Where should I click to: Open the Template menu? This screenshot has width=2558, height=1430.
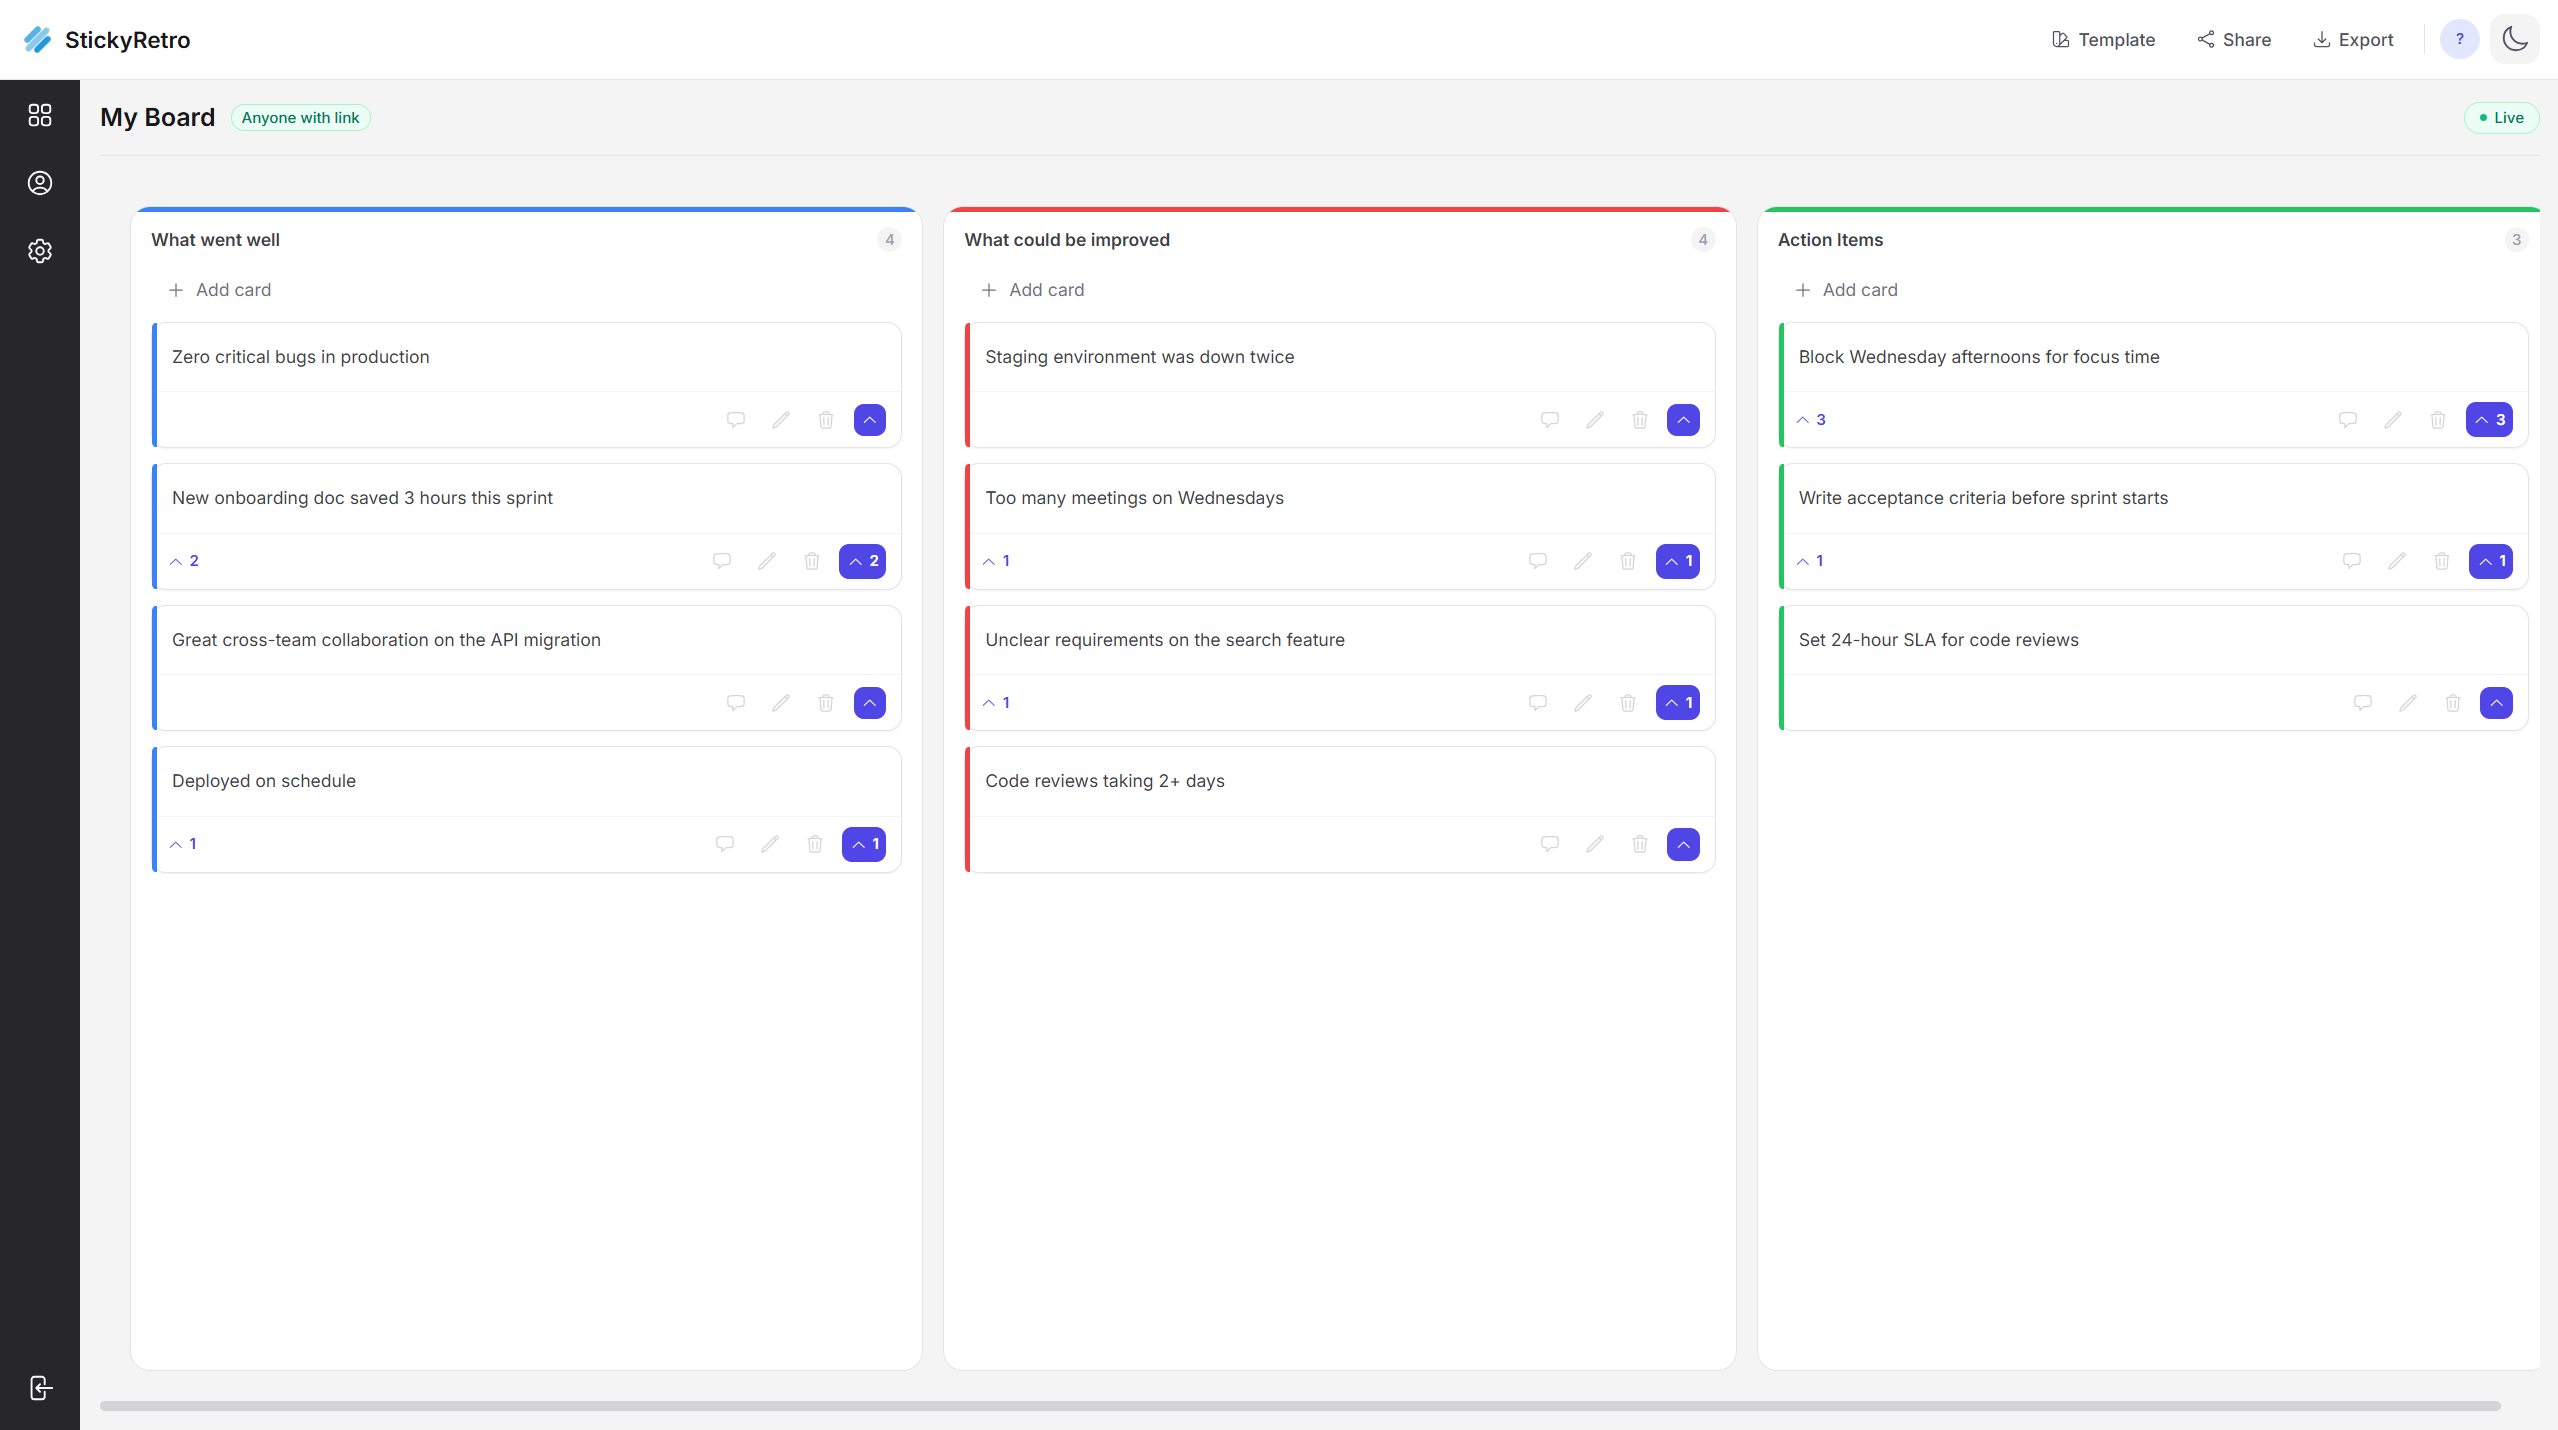[2104, 40]
